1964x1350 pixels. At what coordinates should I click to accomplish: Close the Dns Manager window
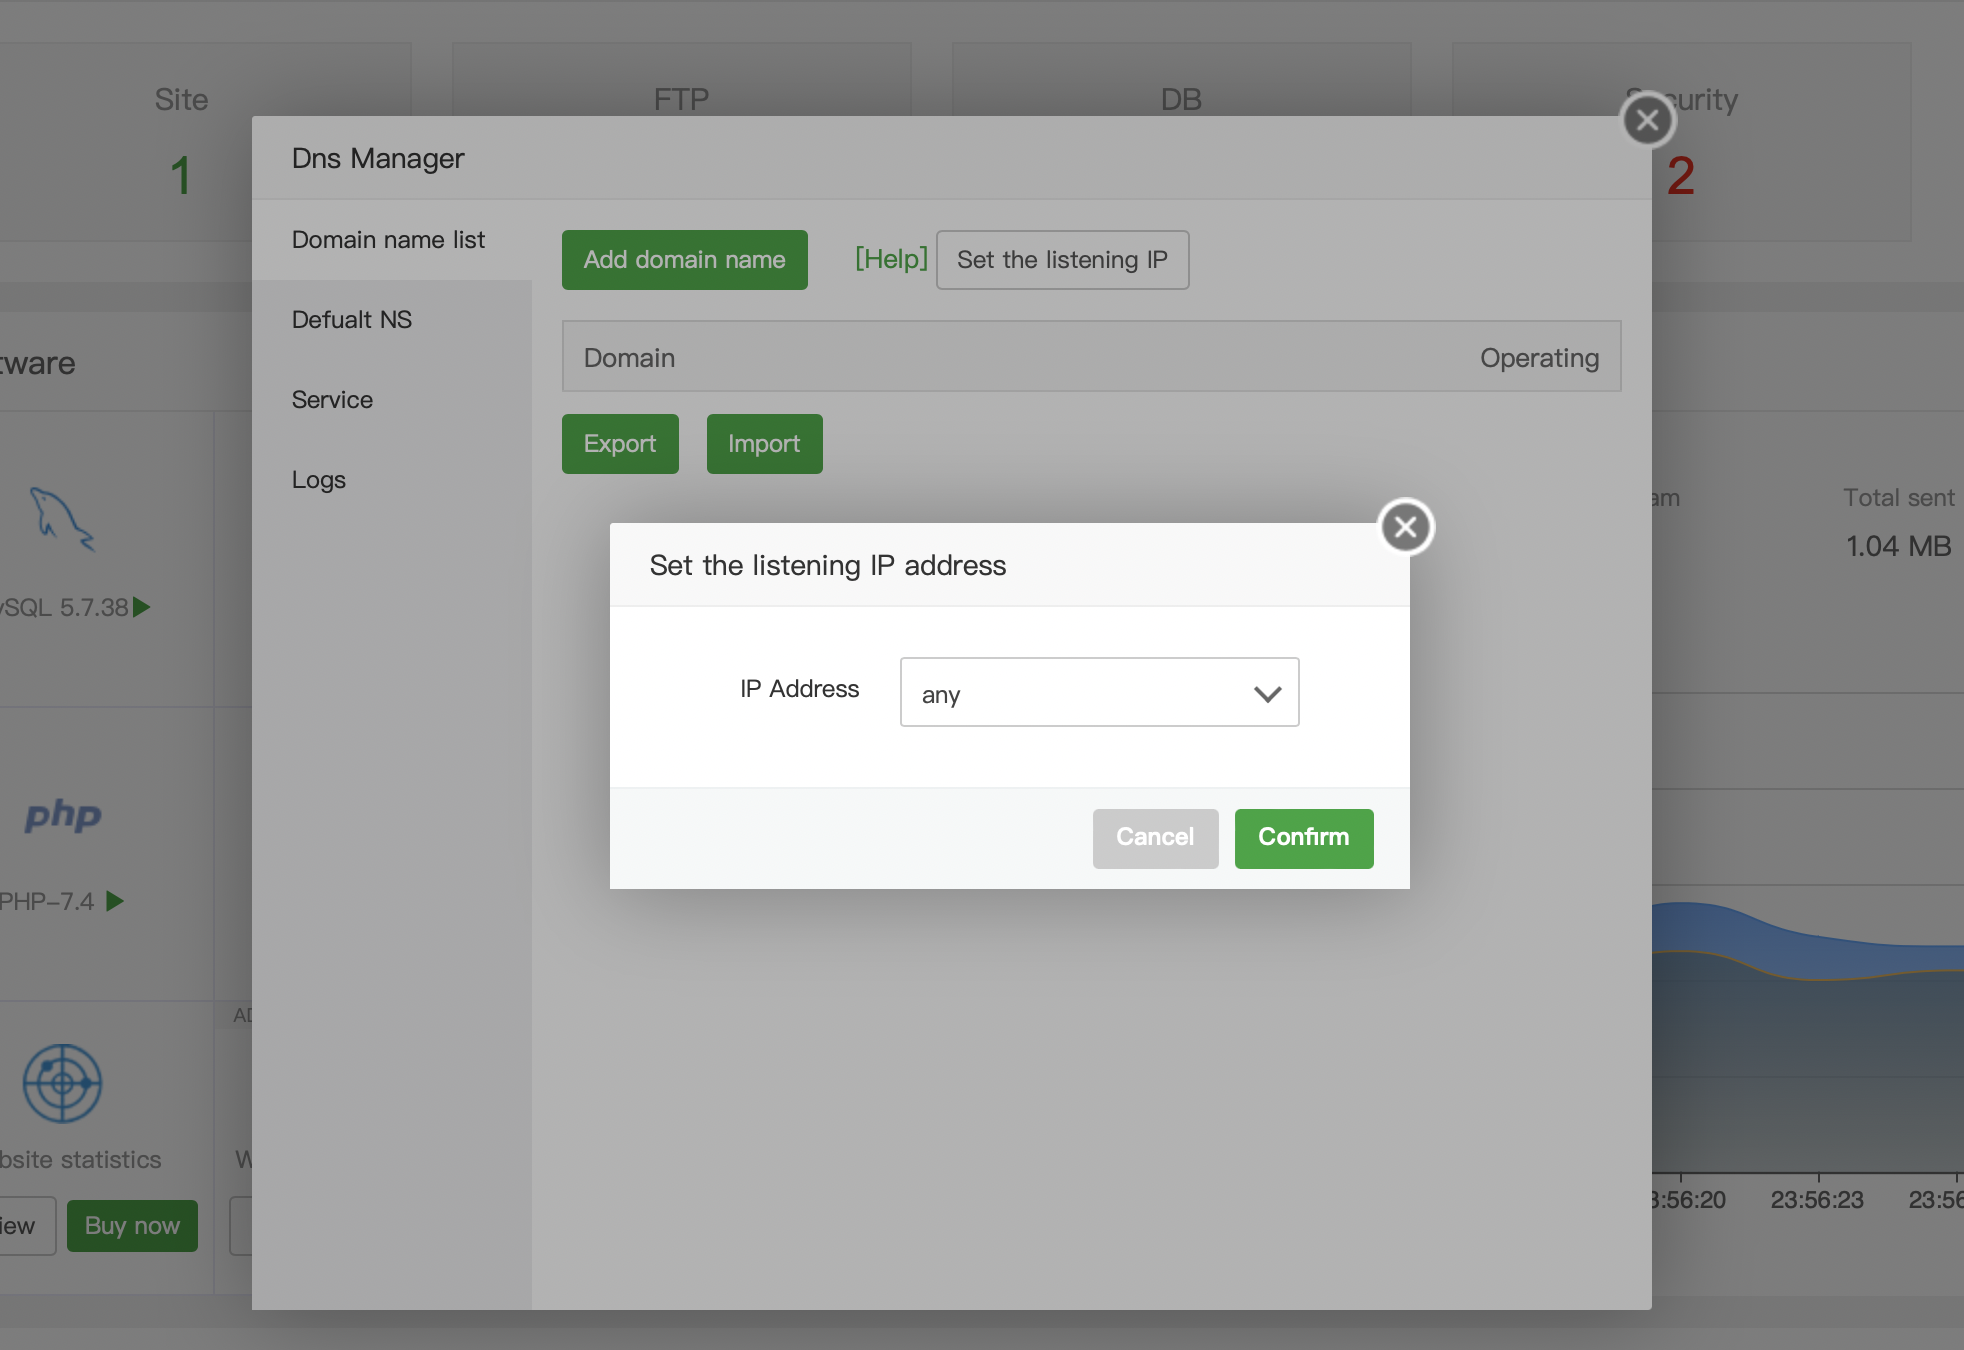[x=1647, y=120]
